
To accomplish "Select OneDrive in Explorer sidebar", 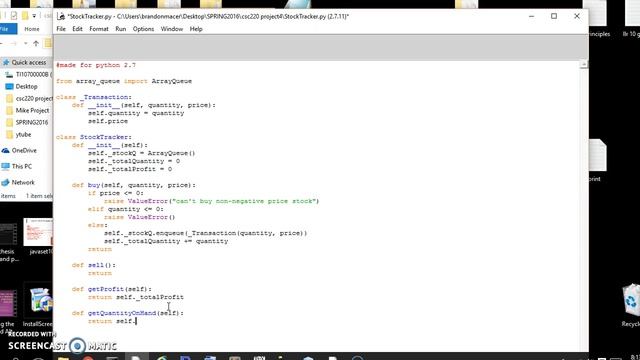I will (24, 150).
